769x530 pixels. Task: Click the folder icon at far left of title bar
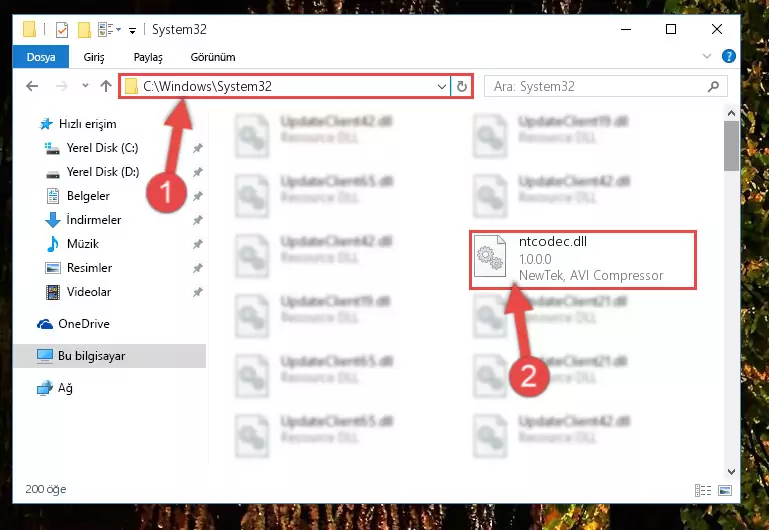[x=29, y=29]
